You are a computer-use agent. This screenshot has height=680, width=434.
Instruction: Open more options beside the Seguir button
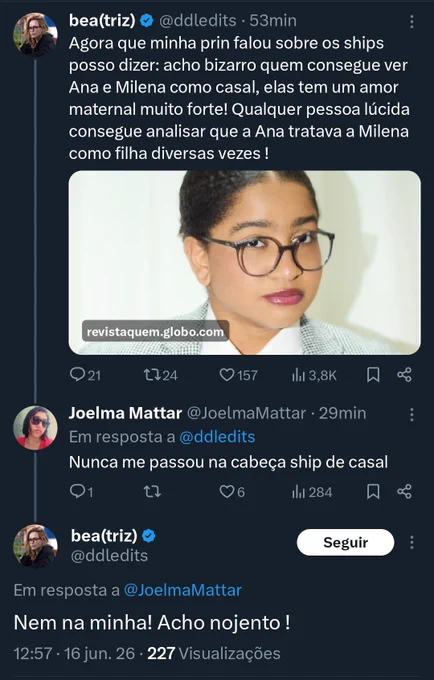(x=411, y=542)
